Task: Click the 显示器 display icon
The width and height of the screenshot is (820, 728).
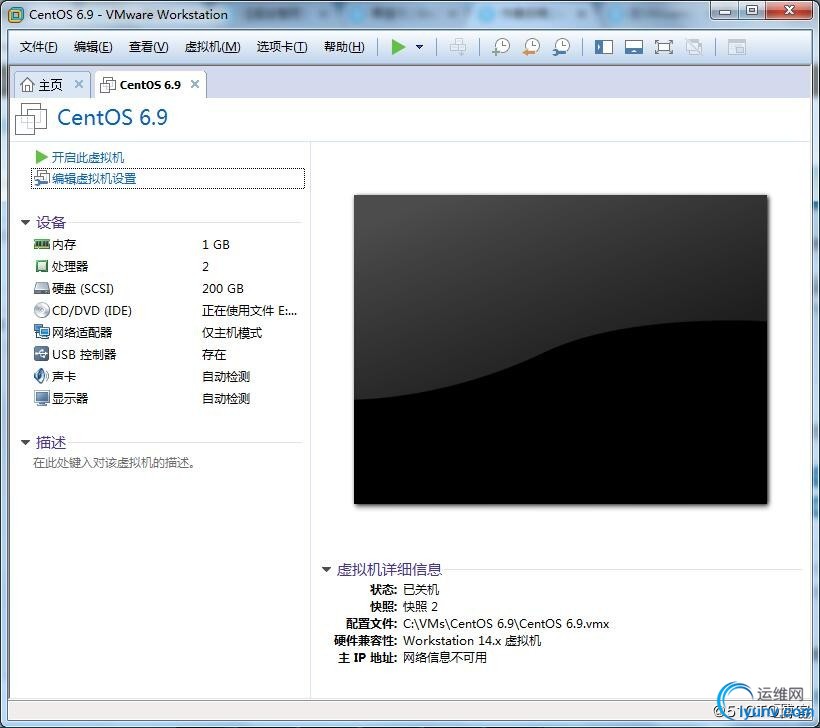Action: point(41,399)
